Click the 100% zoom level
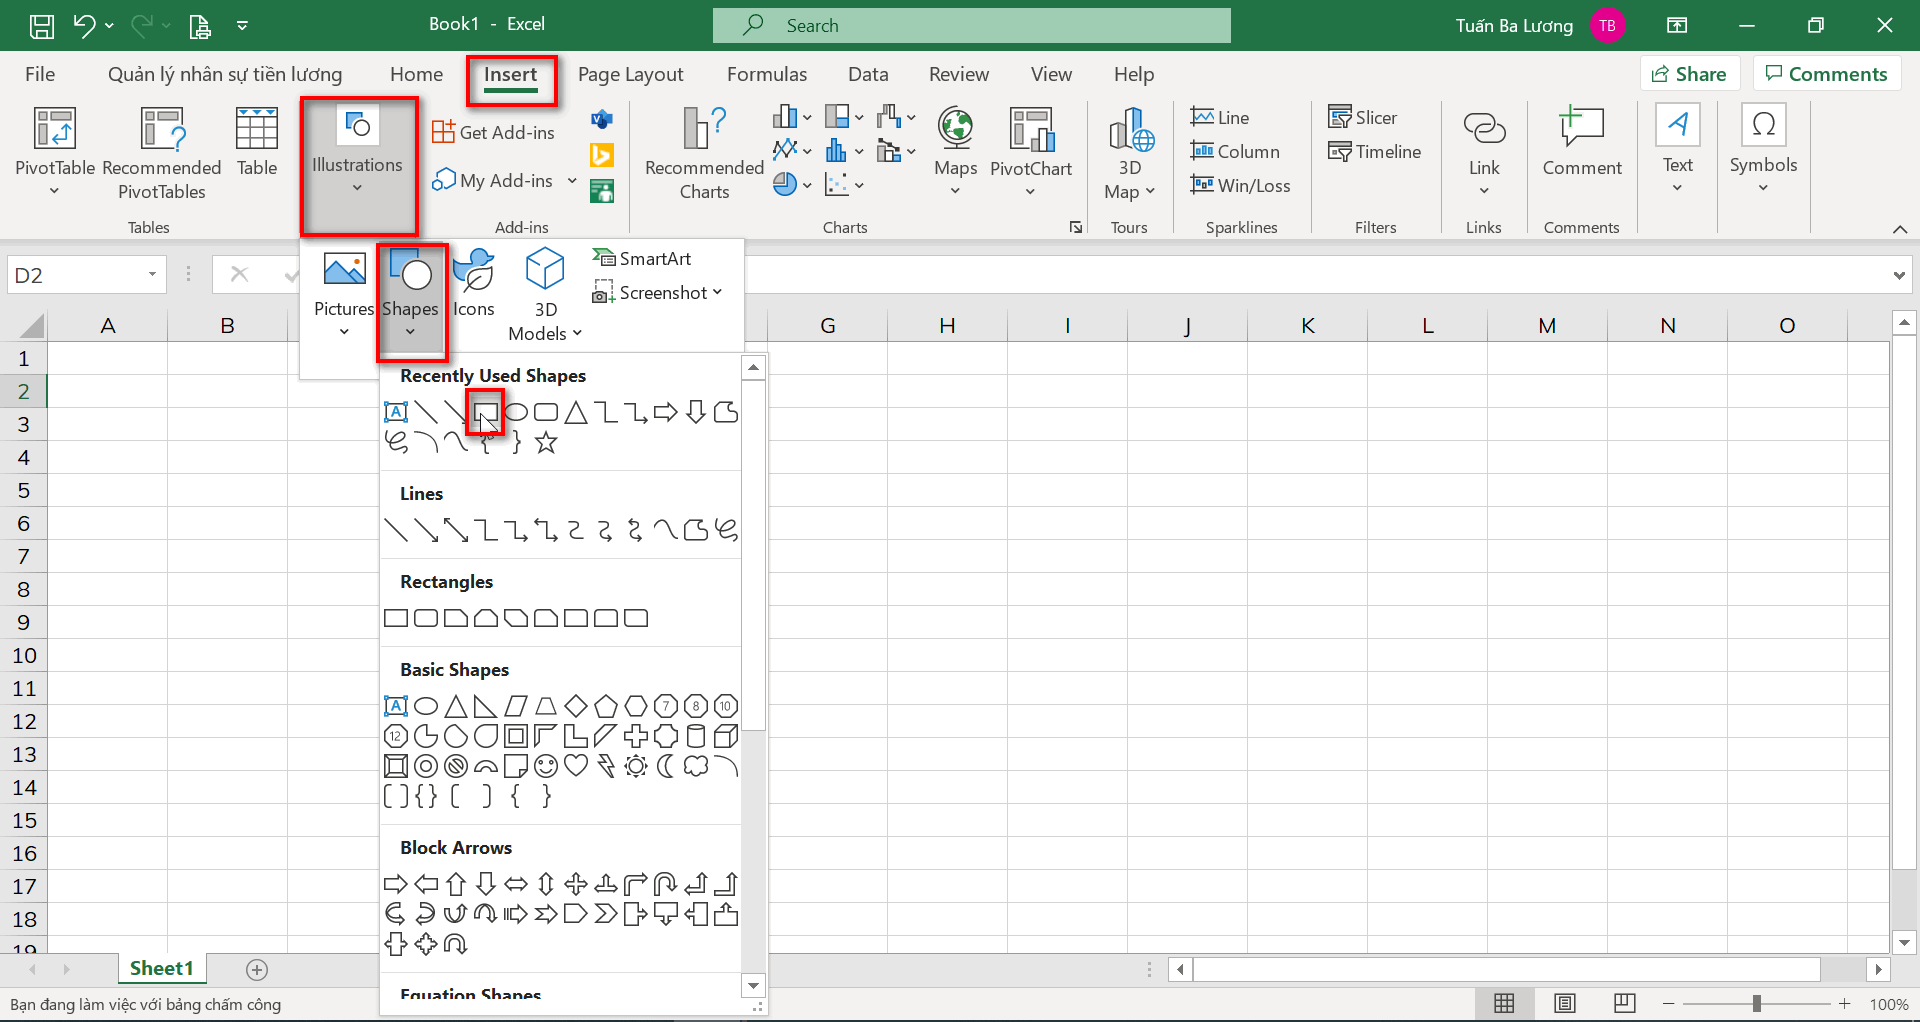The height and width of the screenshot is (1022, 1920). [x=1889, y=1004]
